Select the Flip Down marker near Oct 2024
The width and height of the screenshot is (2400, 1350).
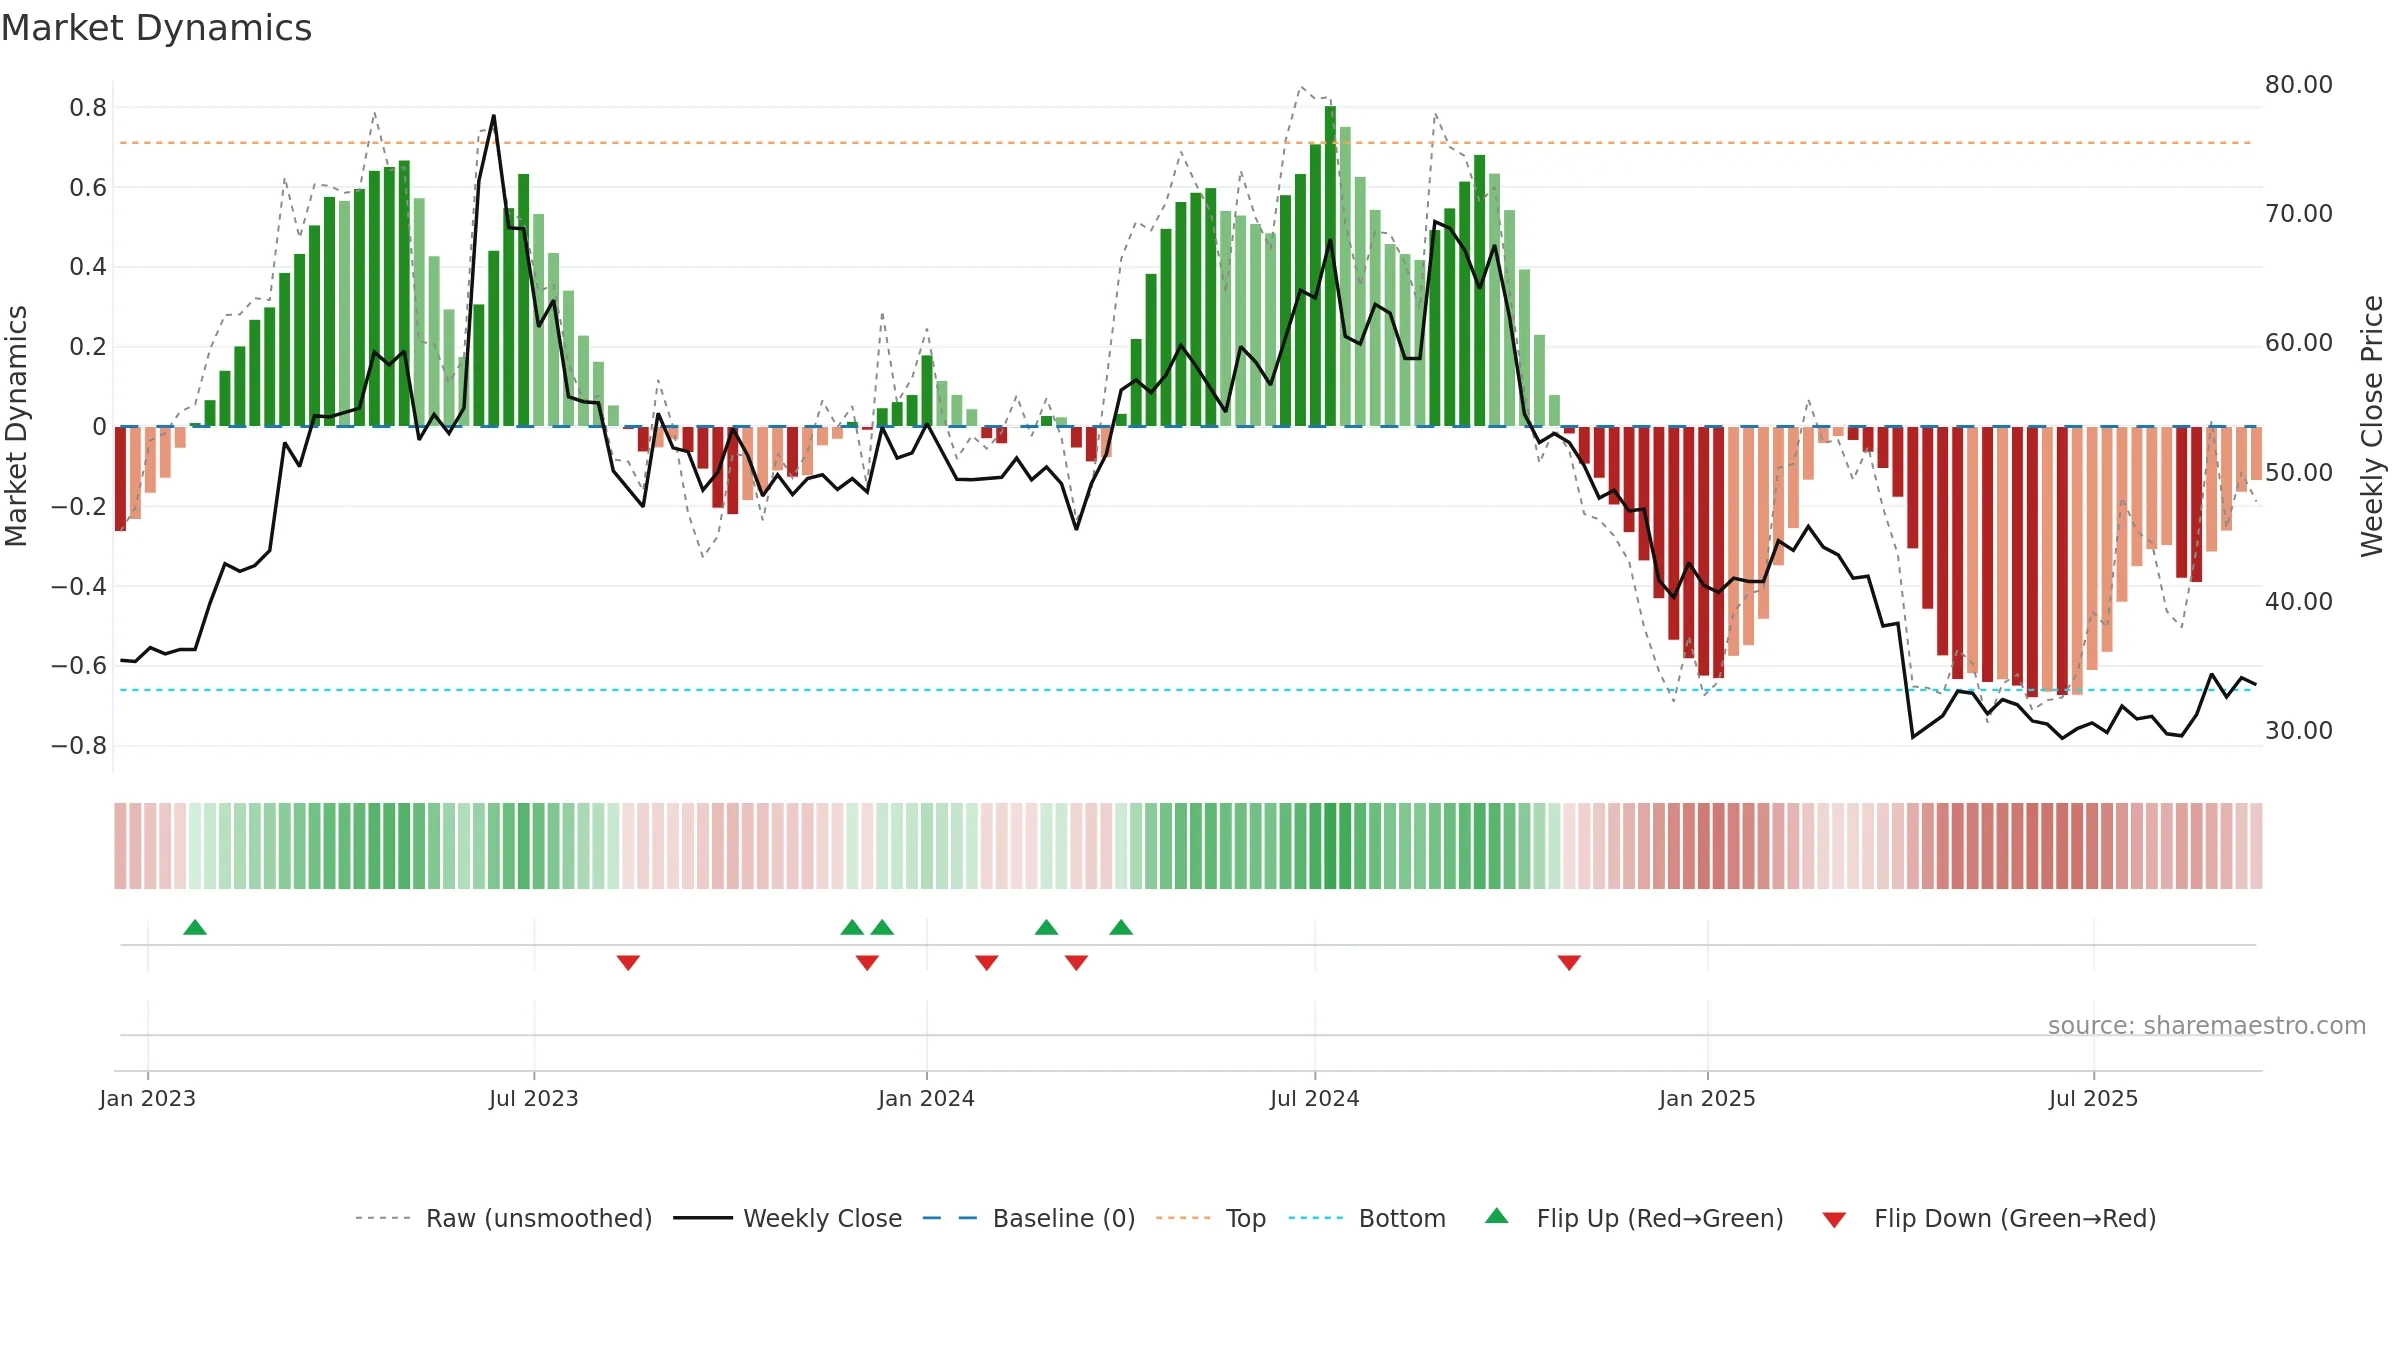point(1569,962)
